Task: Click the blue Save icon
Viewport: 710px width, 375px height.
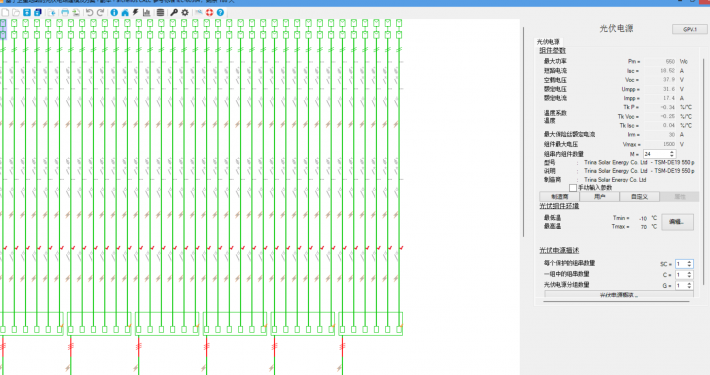Action: tap(27, 13)
